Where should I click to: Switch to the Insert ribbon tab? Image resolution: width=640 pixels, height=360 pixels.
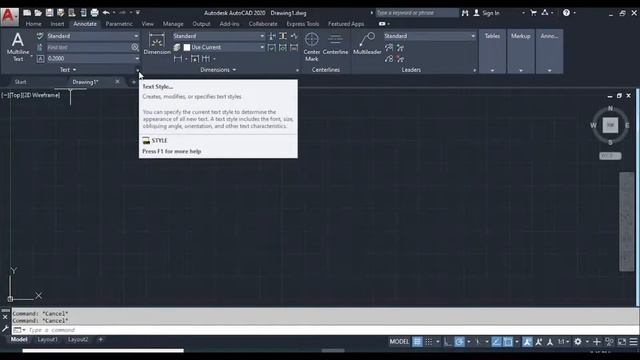pos(57,24)
